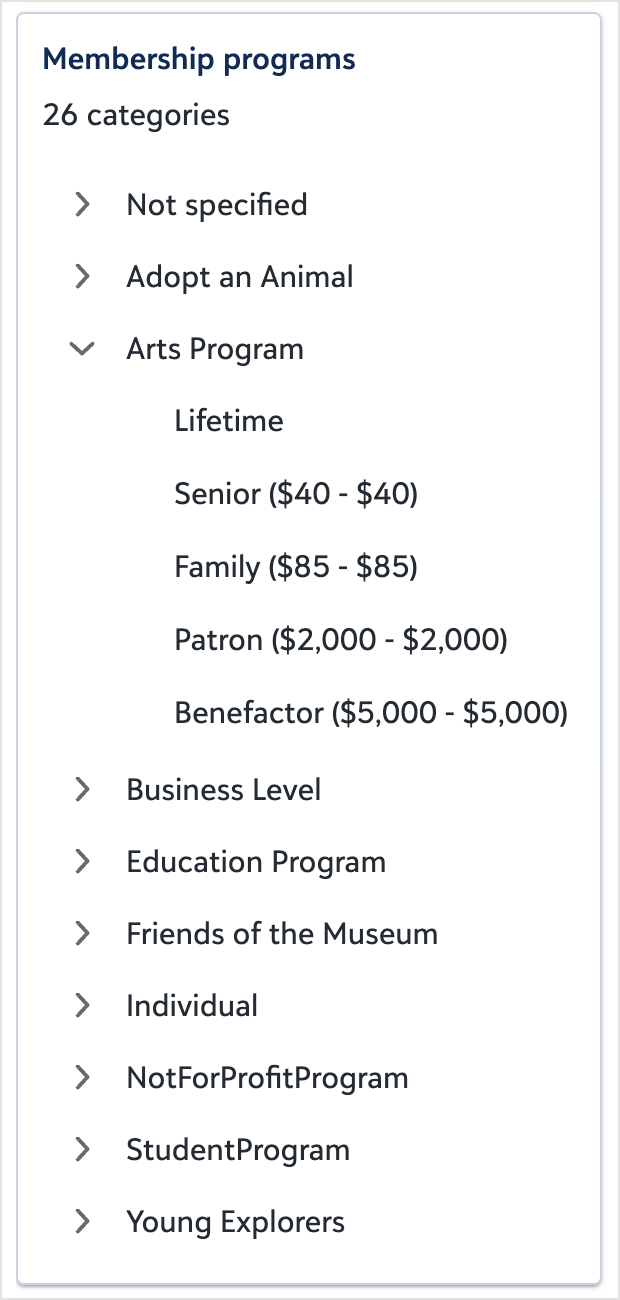Expand the NotForProfitProgram chevron
Image resolution: width=620 pixels, height=1300 pixels.
click(83, 1078)
